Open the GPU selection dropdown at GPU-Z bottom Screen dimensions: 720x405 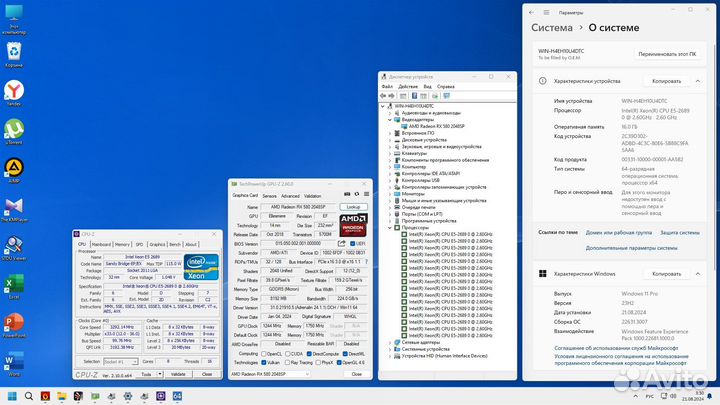click(x=270, y=374)
